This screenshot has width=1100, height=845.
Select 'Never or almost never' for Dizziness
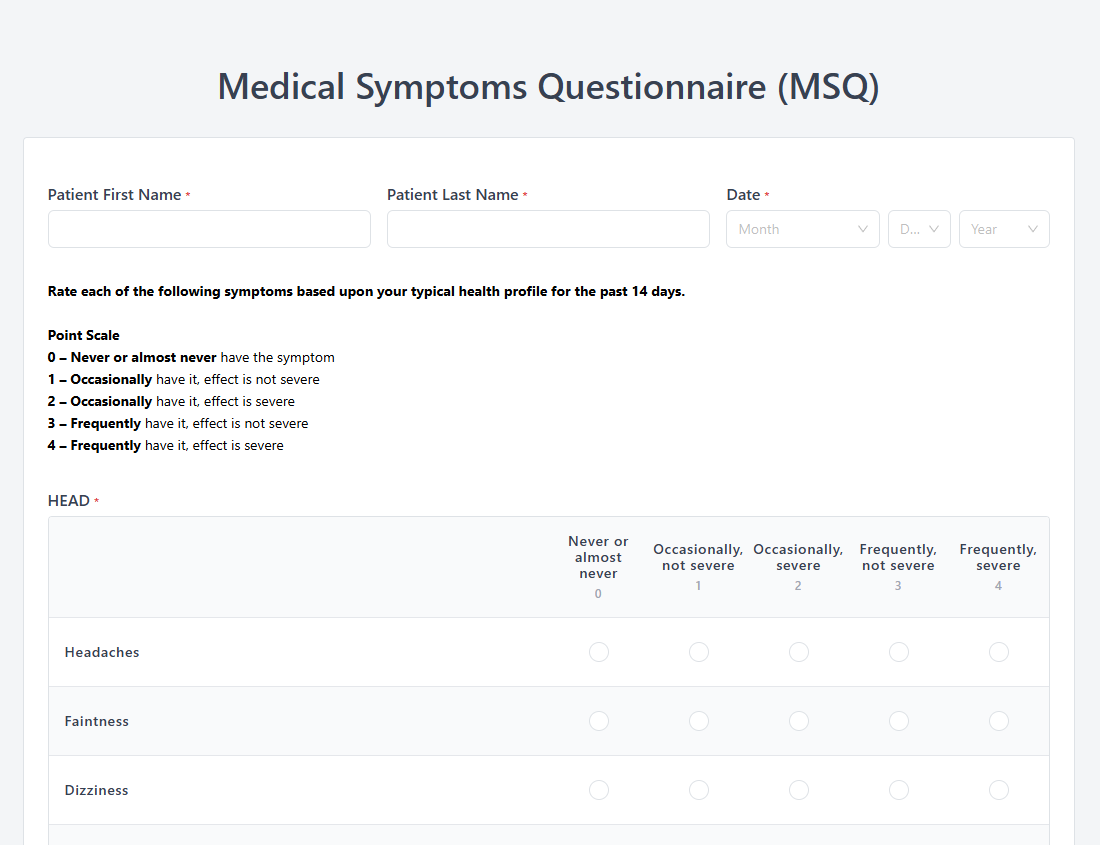coord(599,790)
